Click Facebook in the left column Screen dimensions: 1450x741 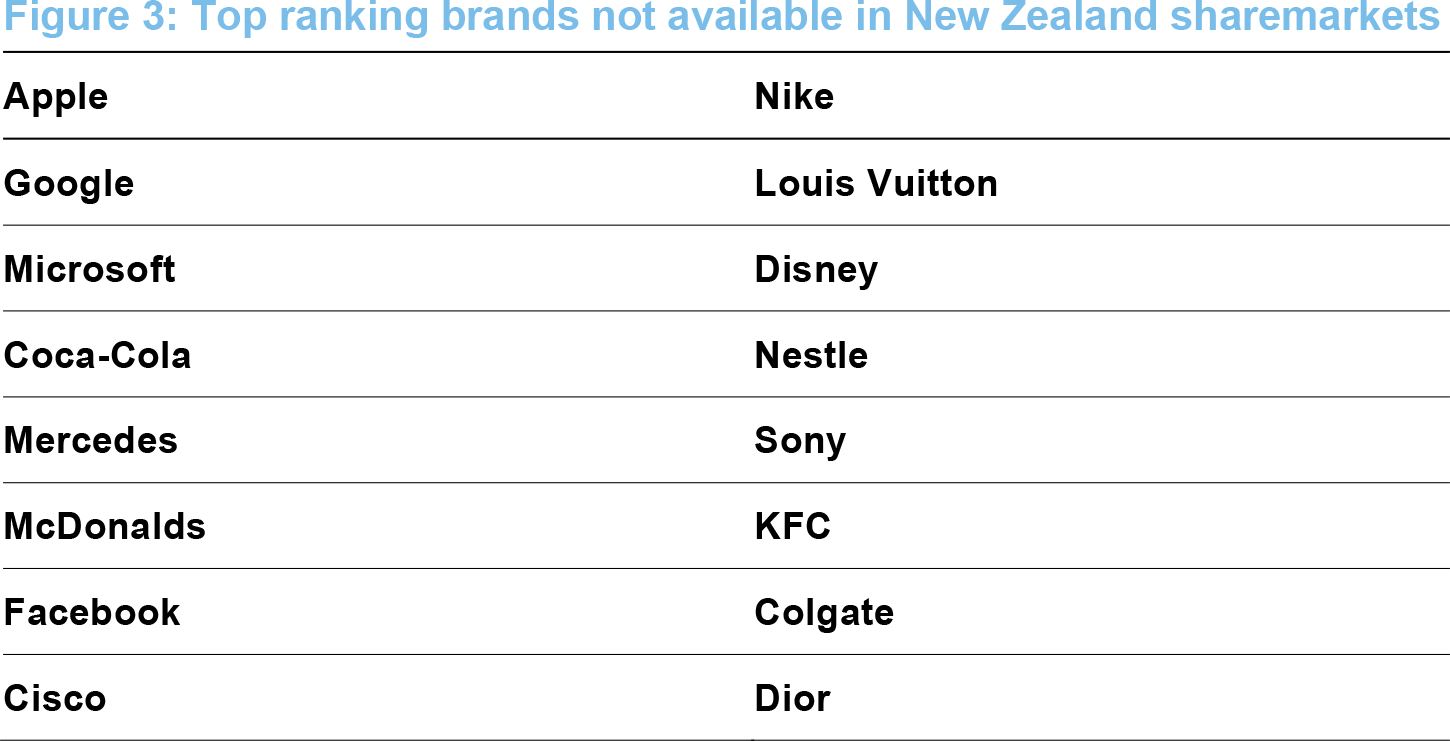[x=92, y=613]
